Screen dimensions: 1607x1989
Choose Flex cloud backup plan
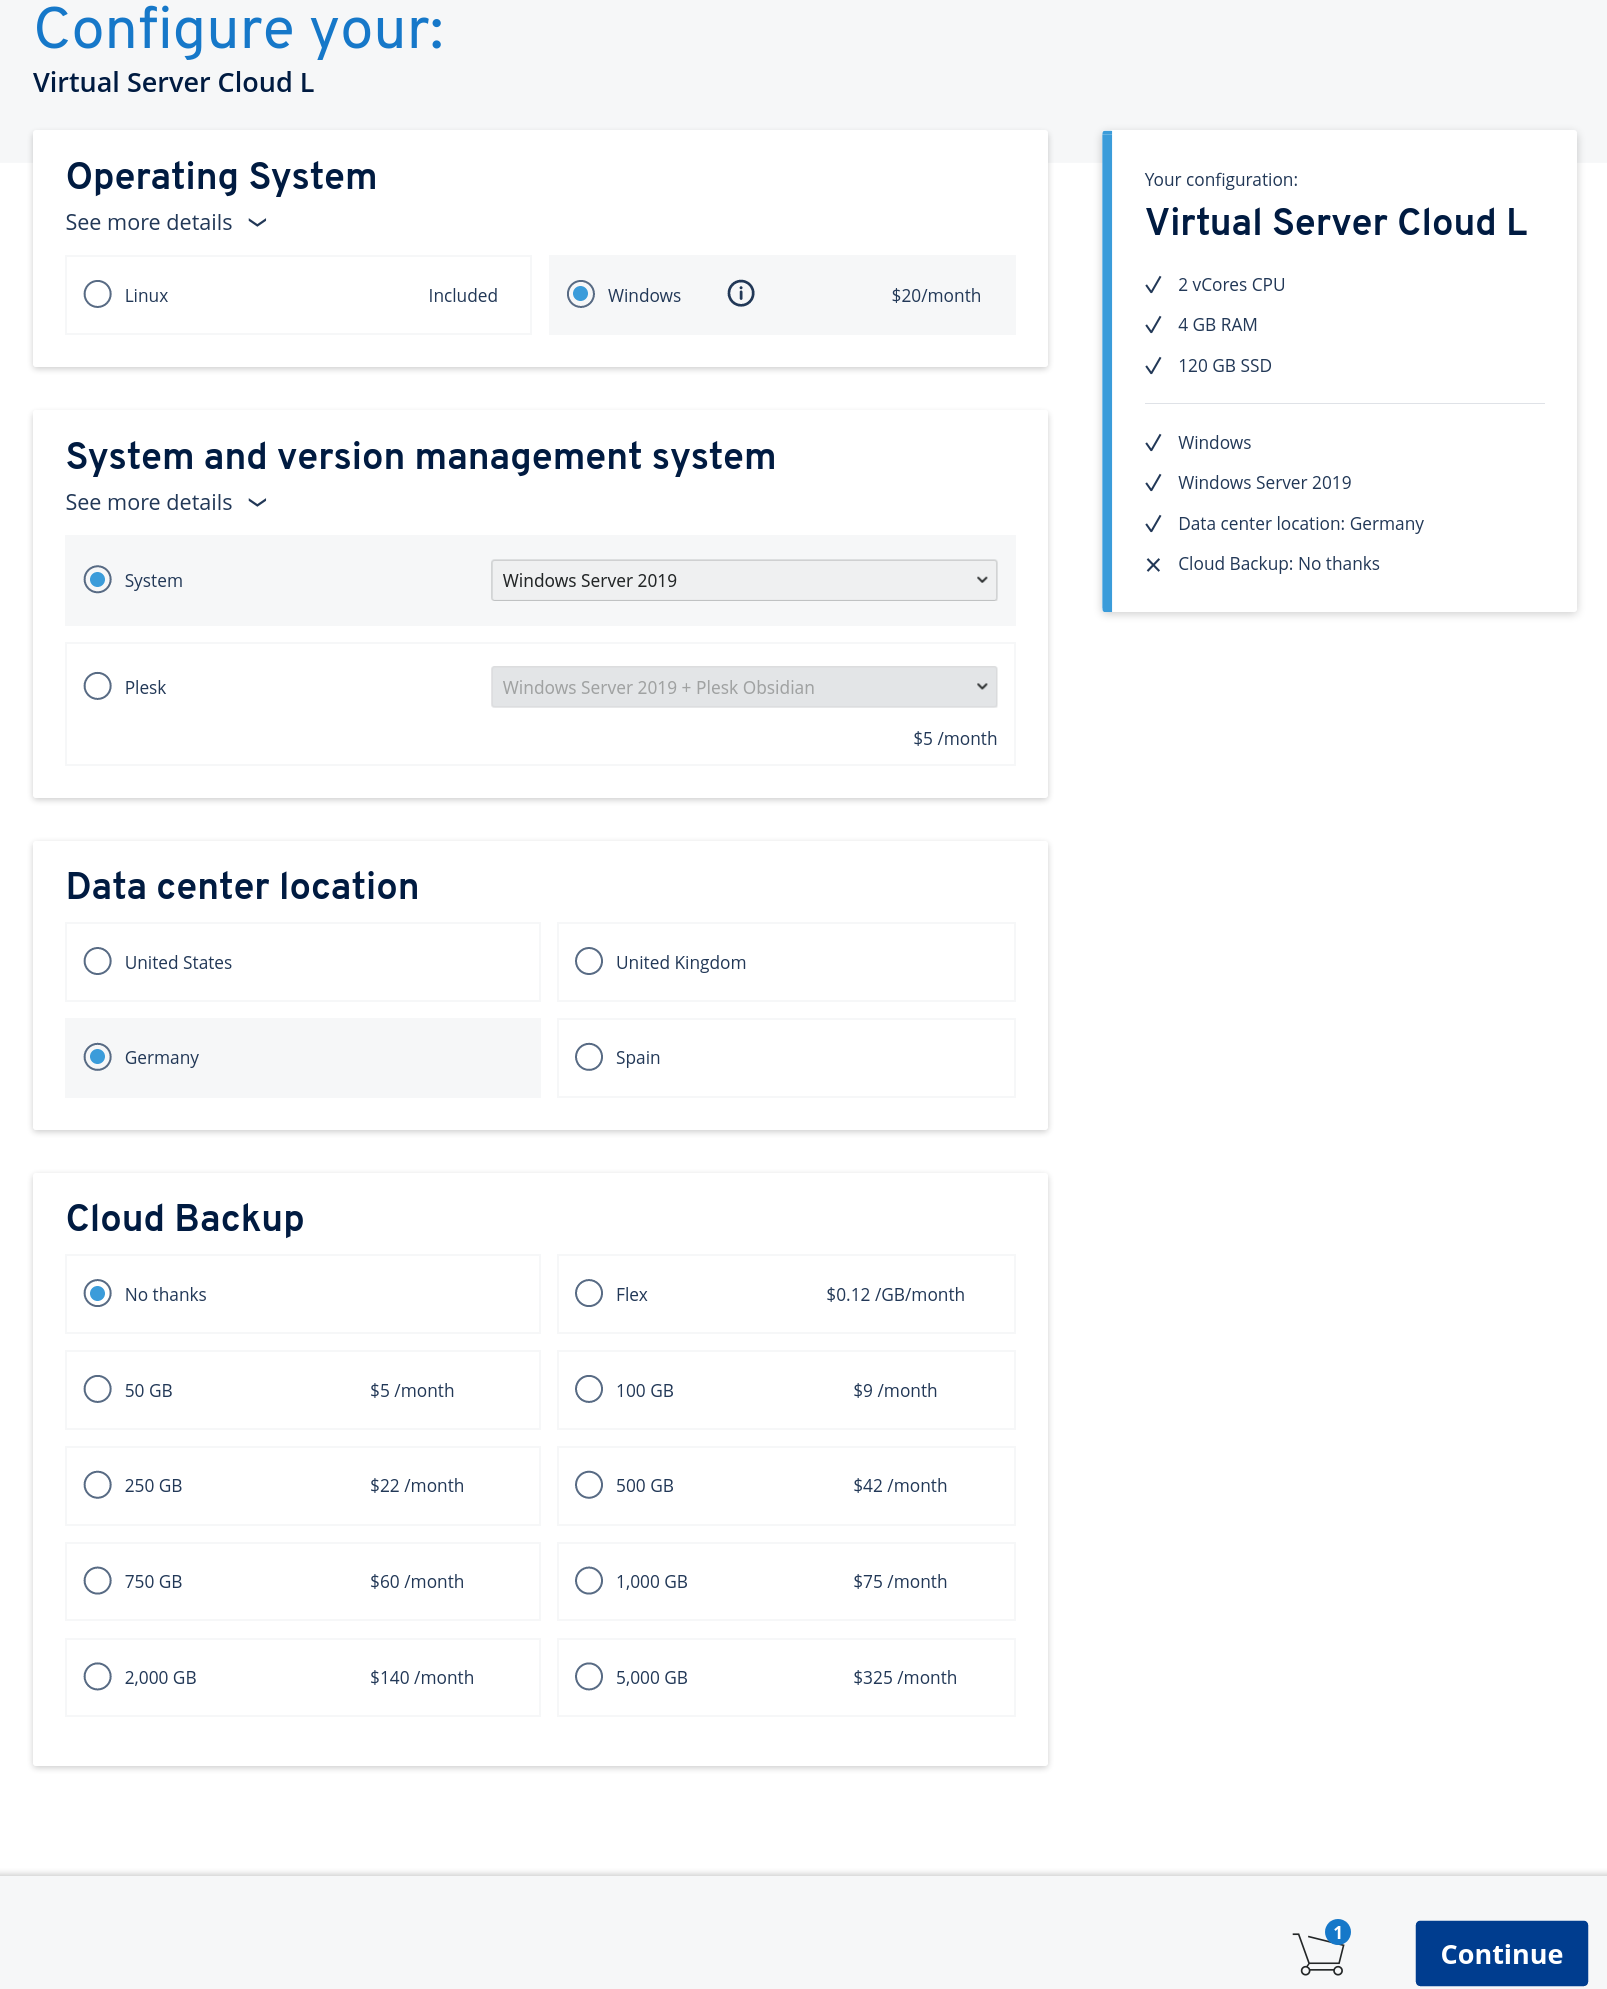point(589,1294)
